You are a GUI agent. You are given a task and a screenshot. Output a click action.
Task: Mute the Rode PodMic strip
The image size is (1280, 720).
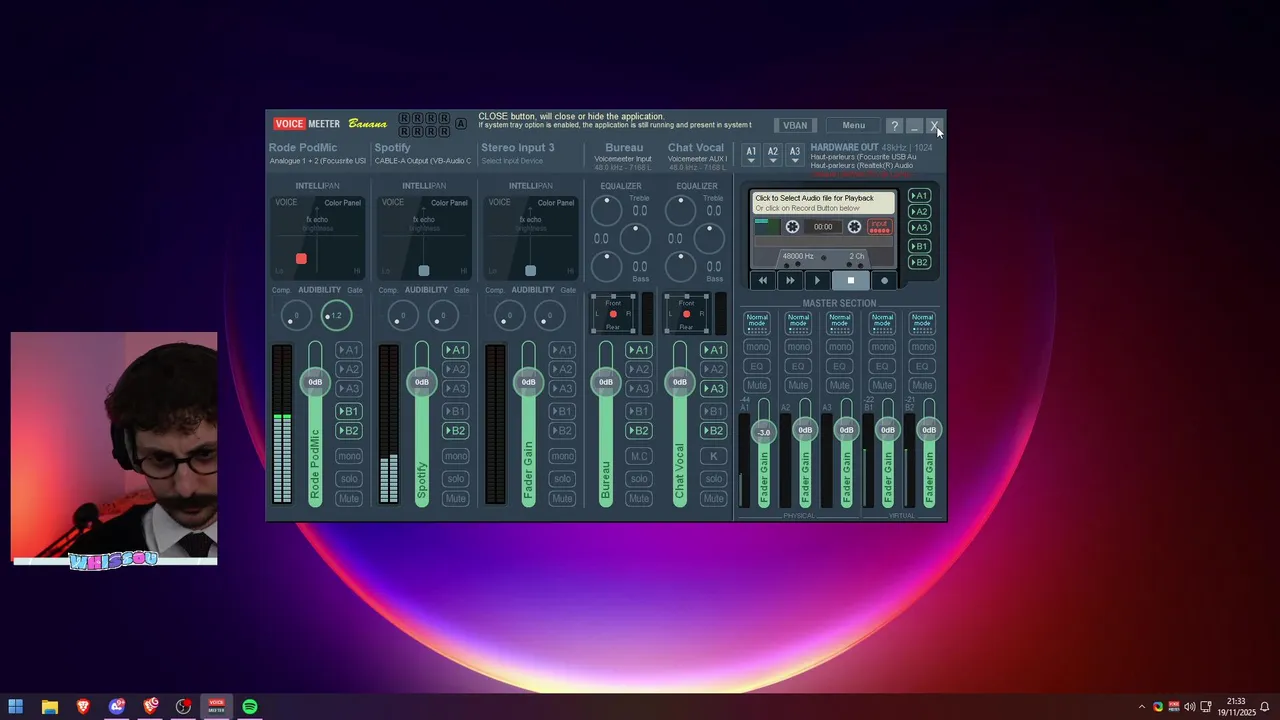coord(348,498)
